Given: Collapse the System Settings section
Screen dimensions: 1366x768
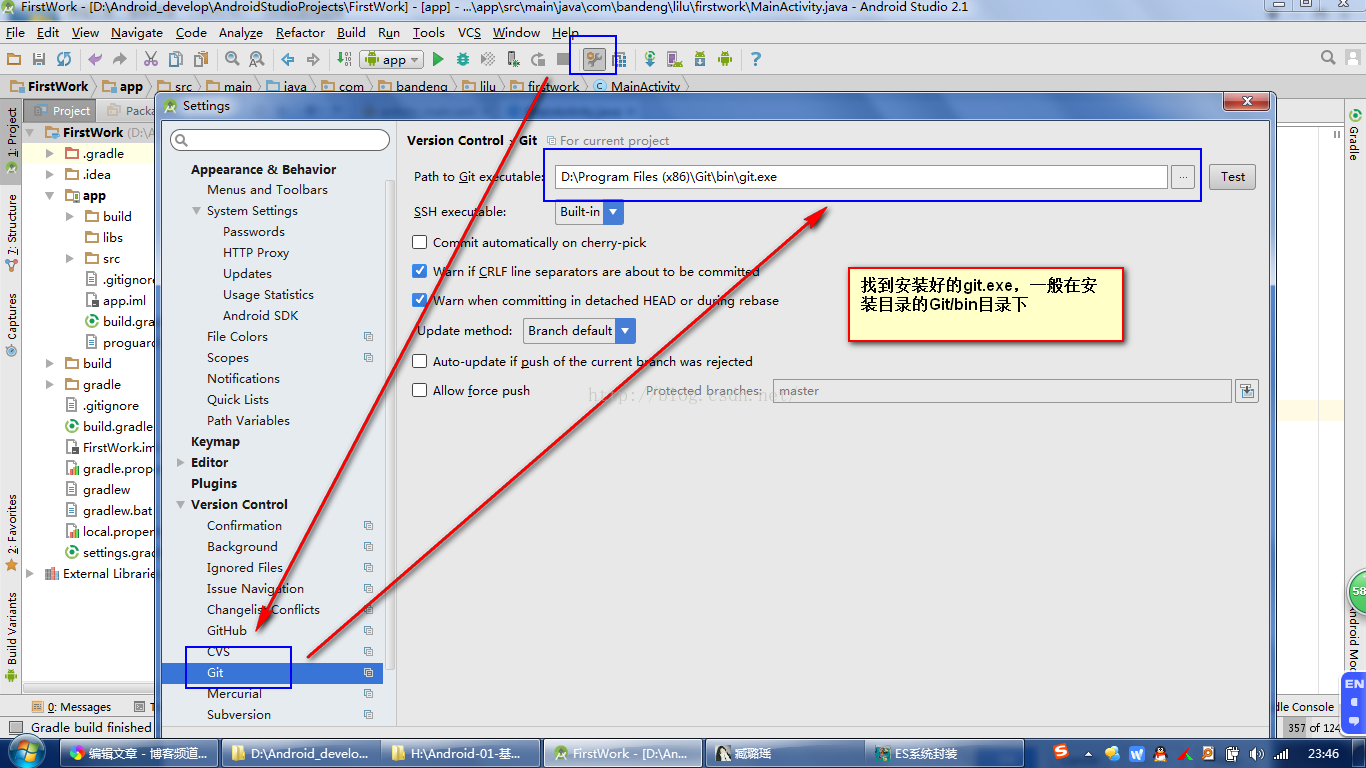Looking at the screenshot, I should click(197, 211).
